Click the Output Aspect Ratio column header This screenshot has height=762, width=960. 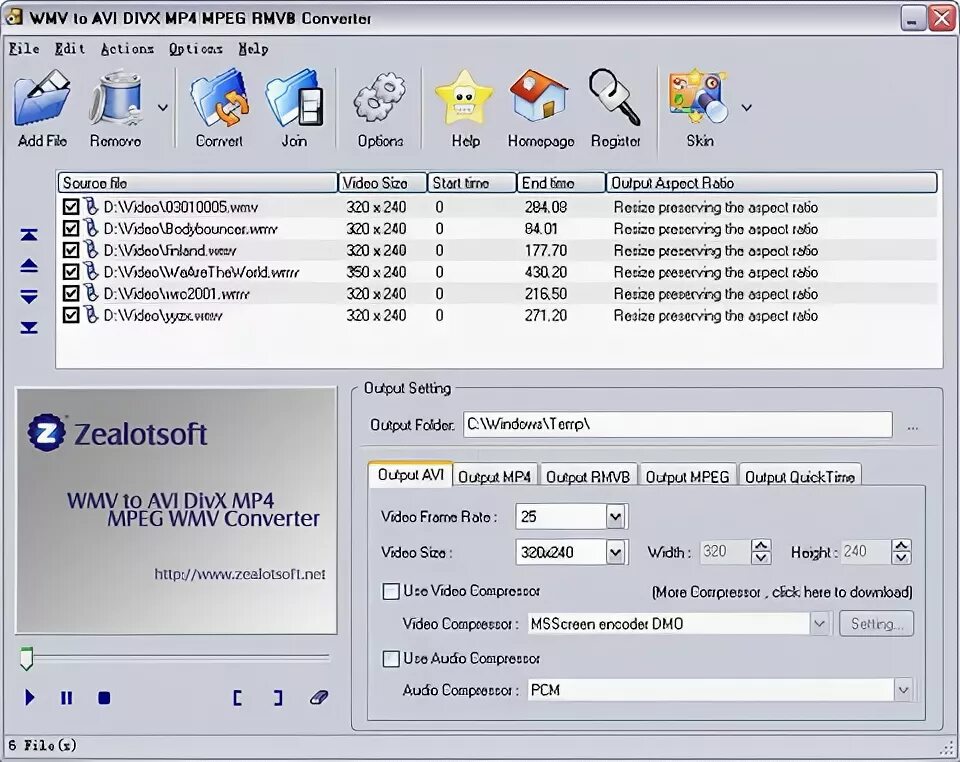tap(772, 183)
